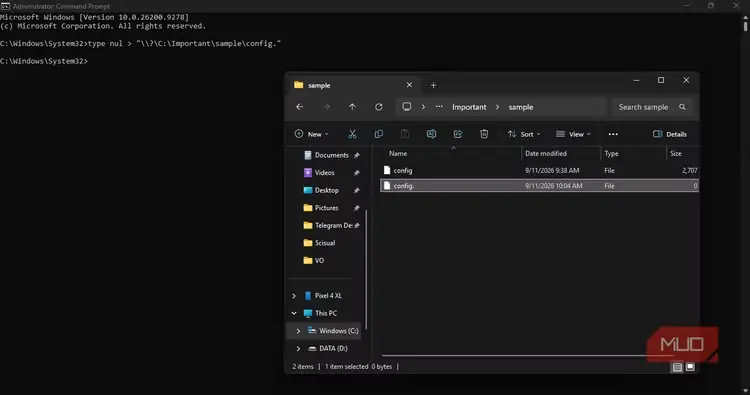Click the Rename icon in Explorer toolbar
750x395 pixels.
431,134
